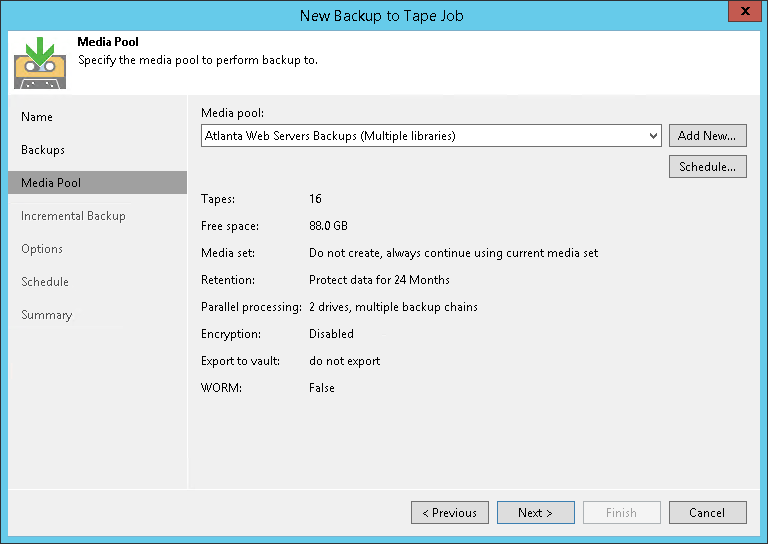Cancel the backup to tape wizard

coord(707,513)
